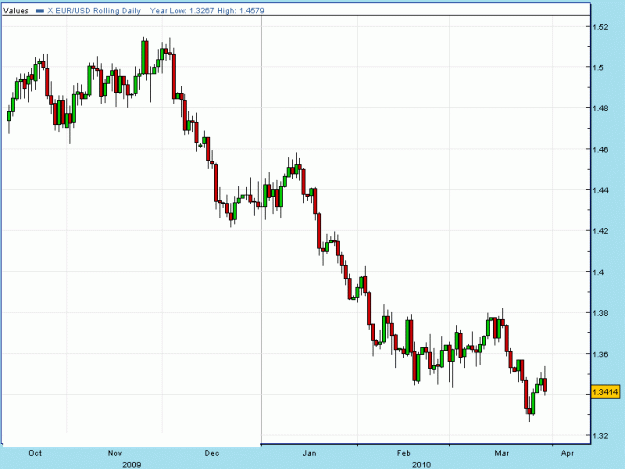
Task: Click the '2009' year label
Action: pos(132,465)
